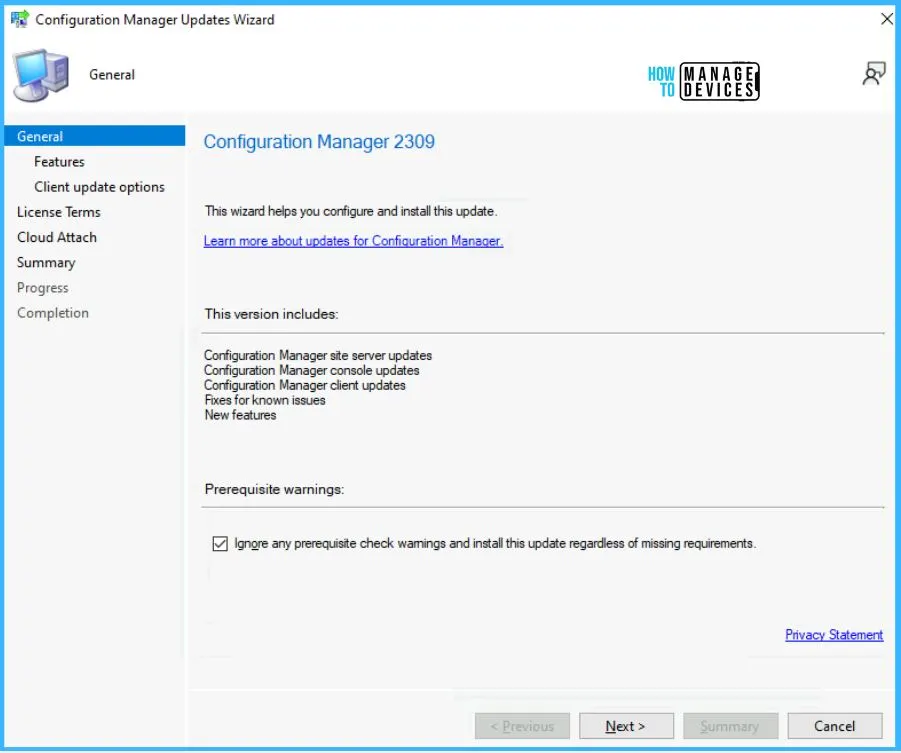Go to the Features sub-step
This screenshot has width=901, height=753.
point(59,162)
